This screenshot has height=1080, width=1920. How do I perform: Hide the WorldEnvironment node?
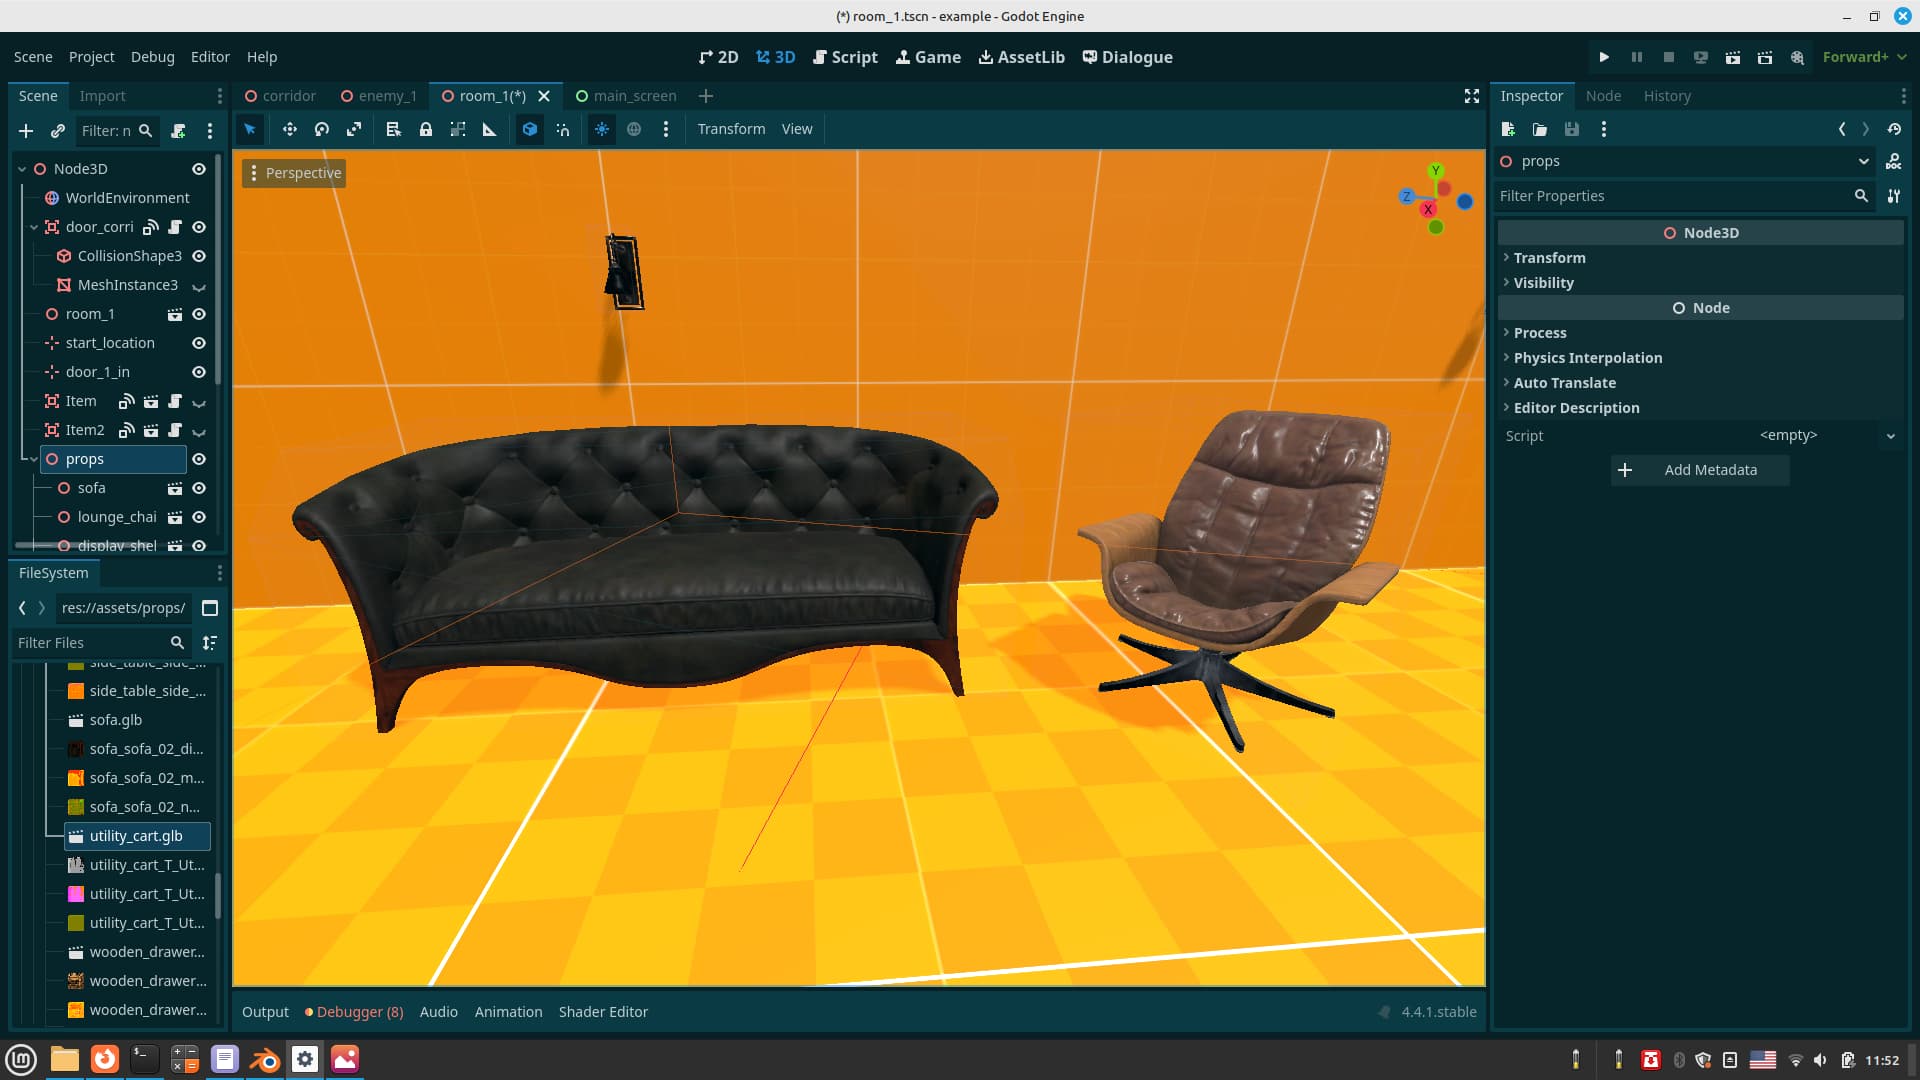click(x=199, y=197)
